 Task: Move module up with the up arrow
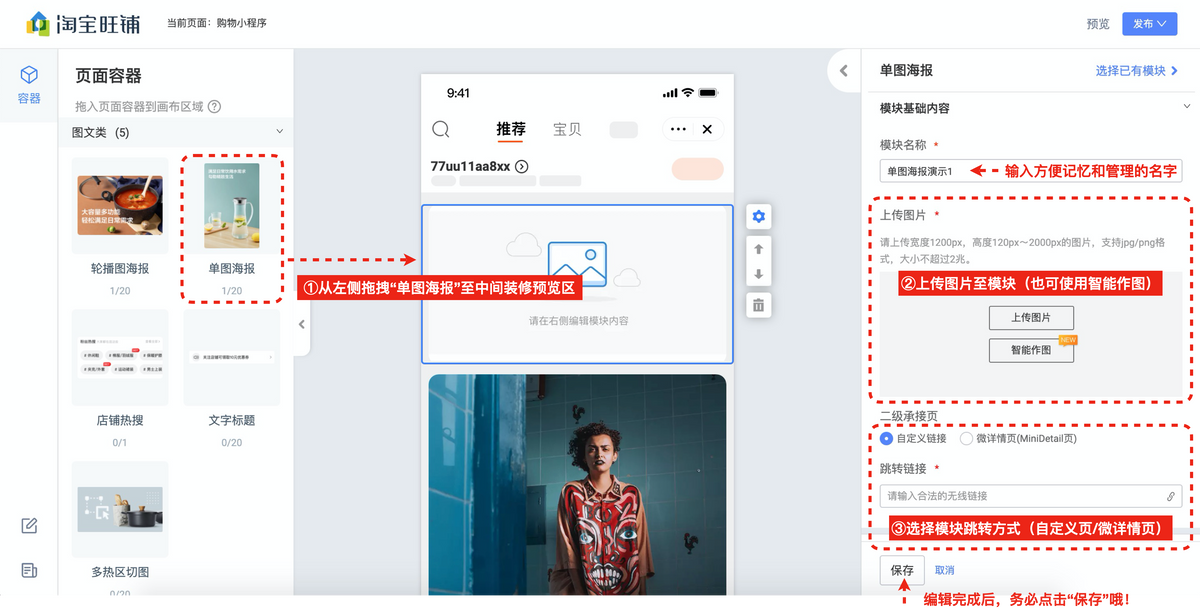[758, 248]
